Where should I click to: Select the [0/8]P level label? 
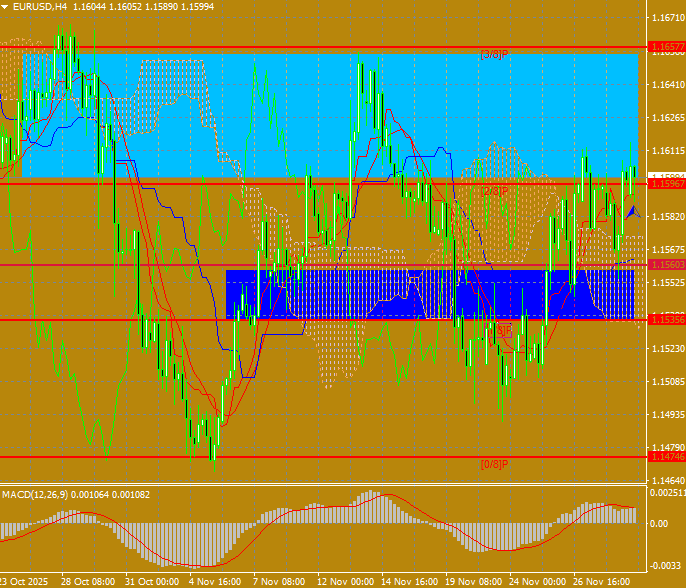pos(494,464)
